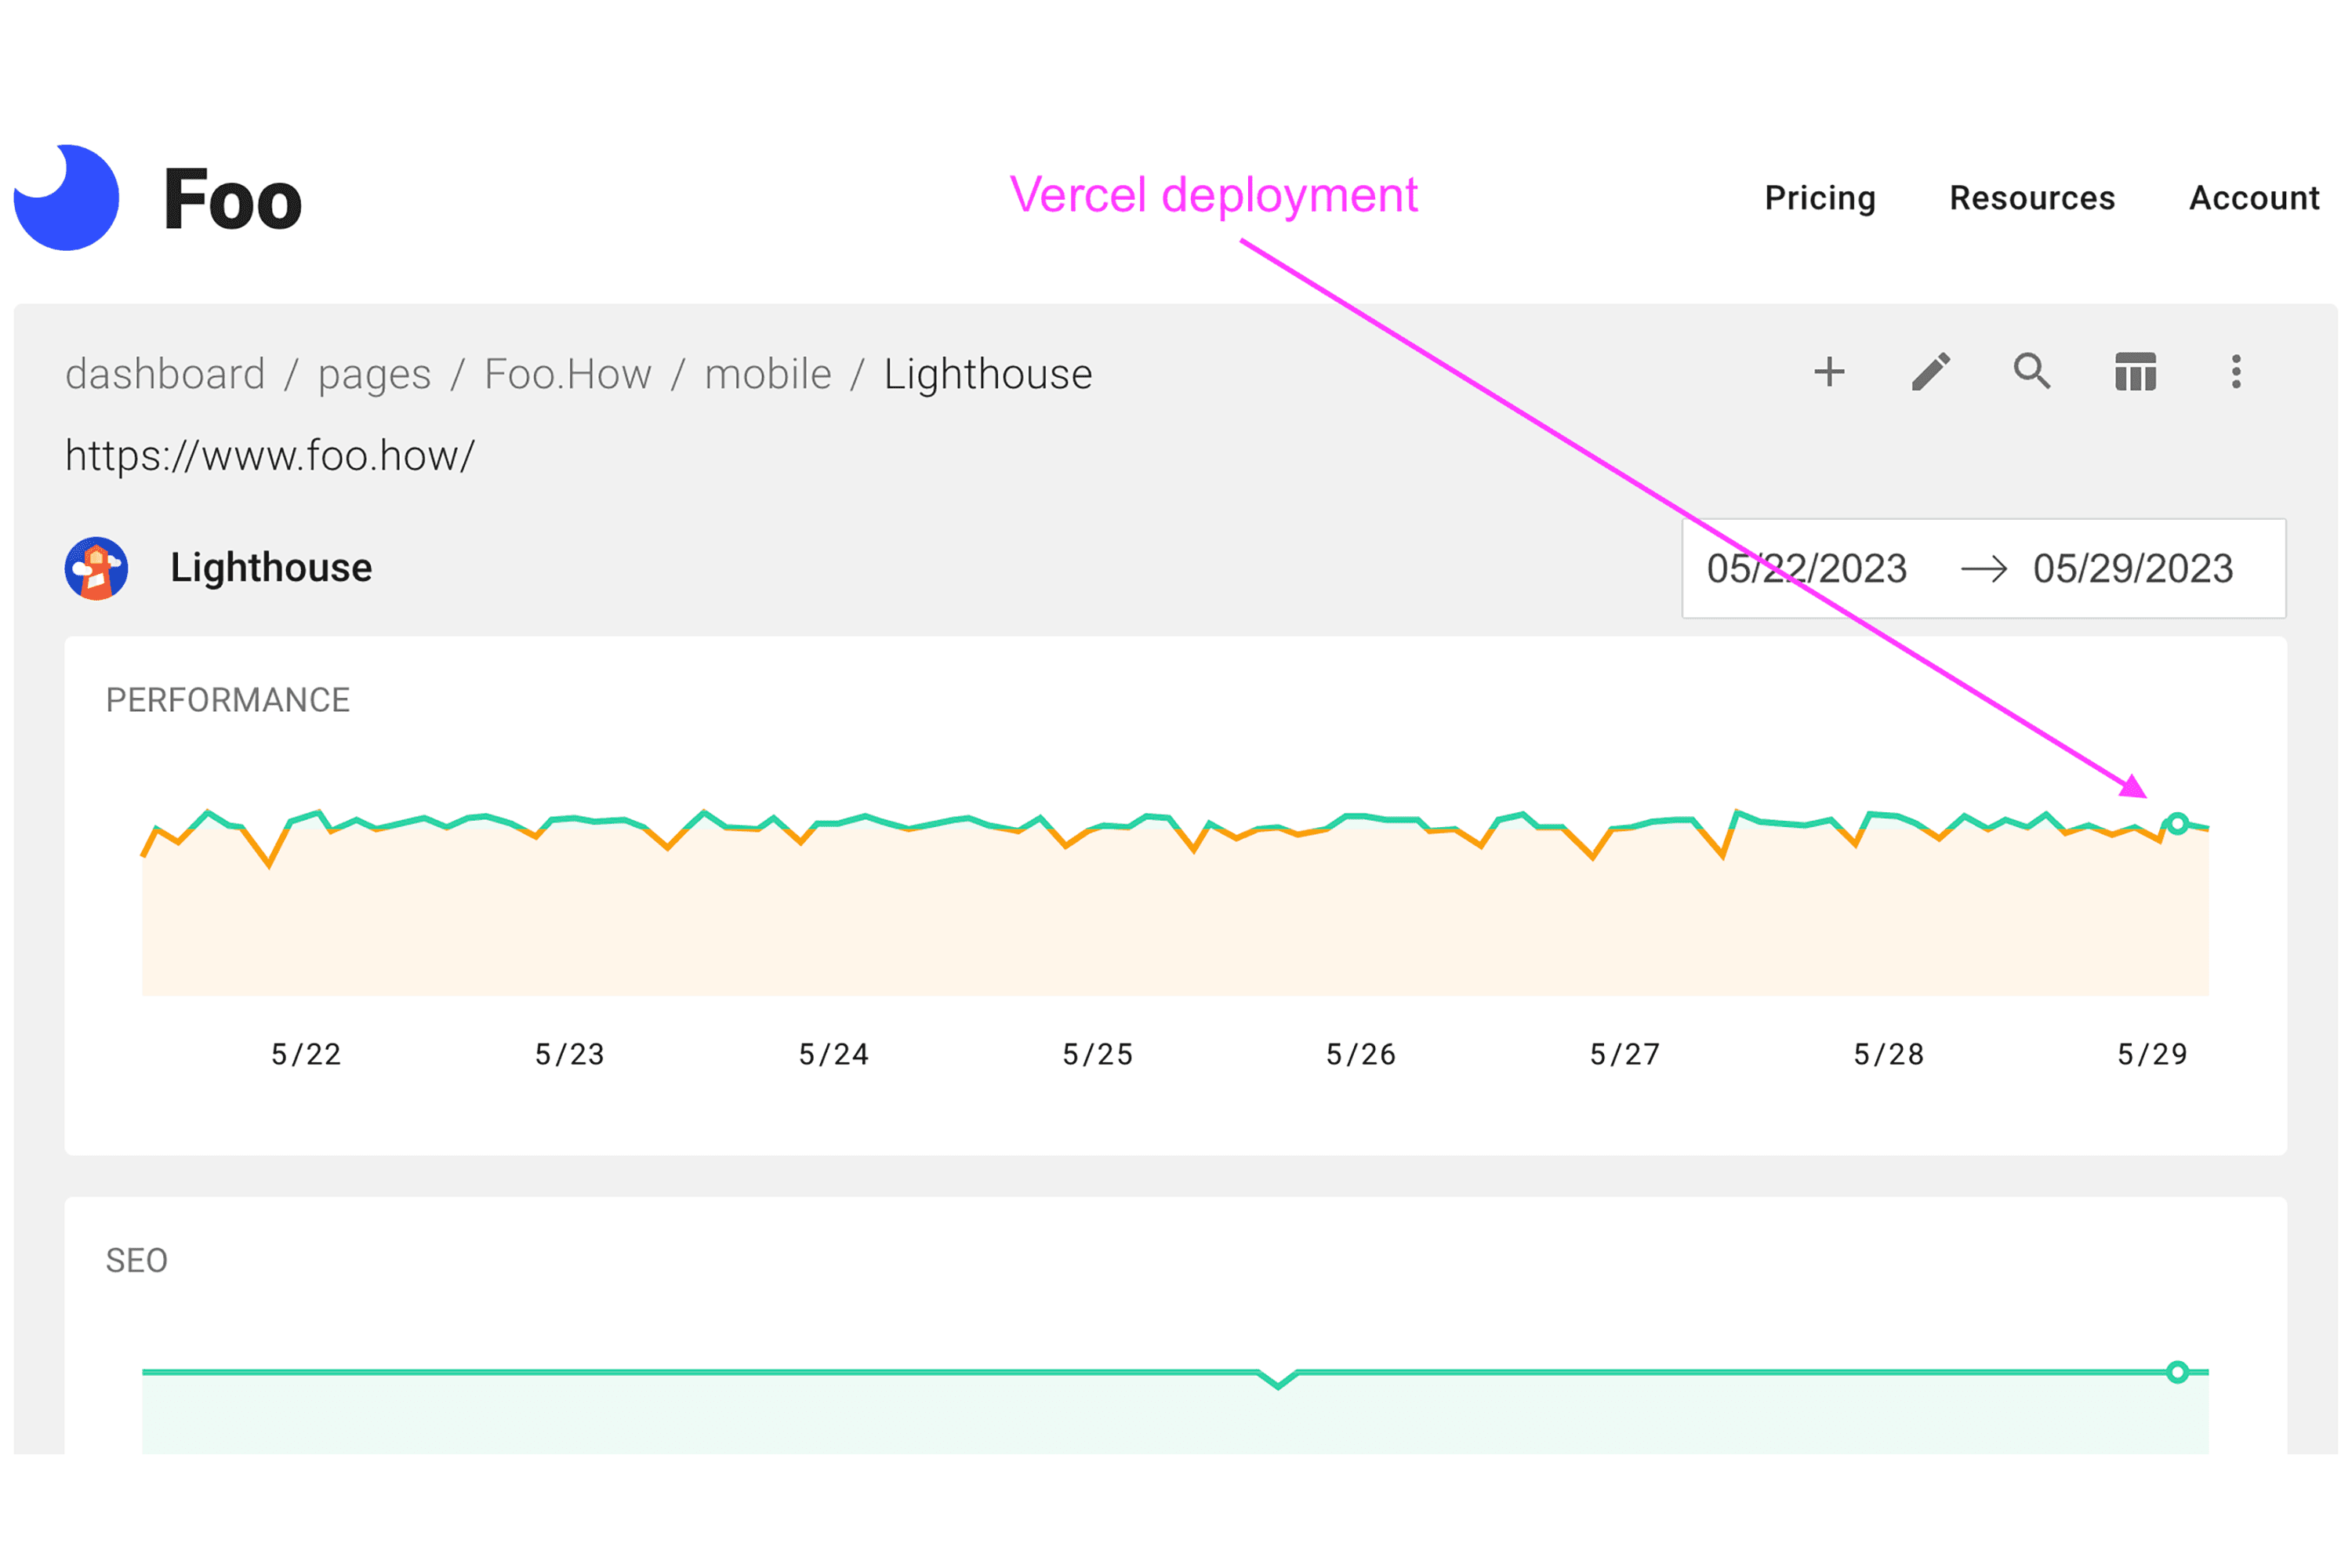Click the Performance chart deployment marker

2177,824
